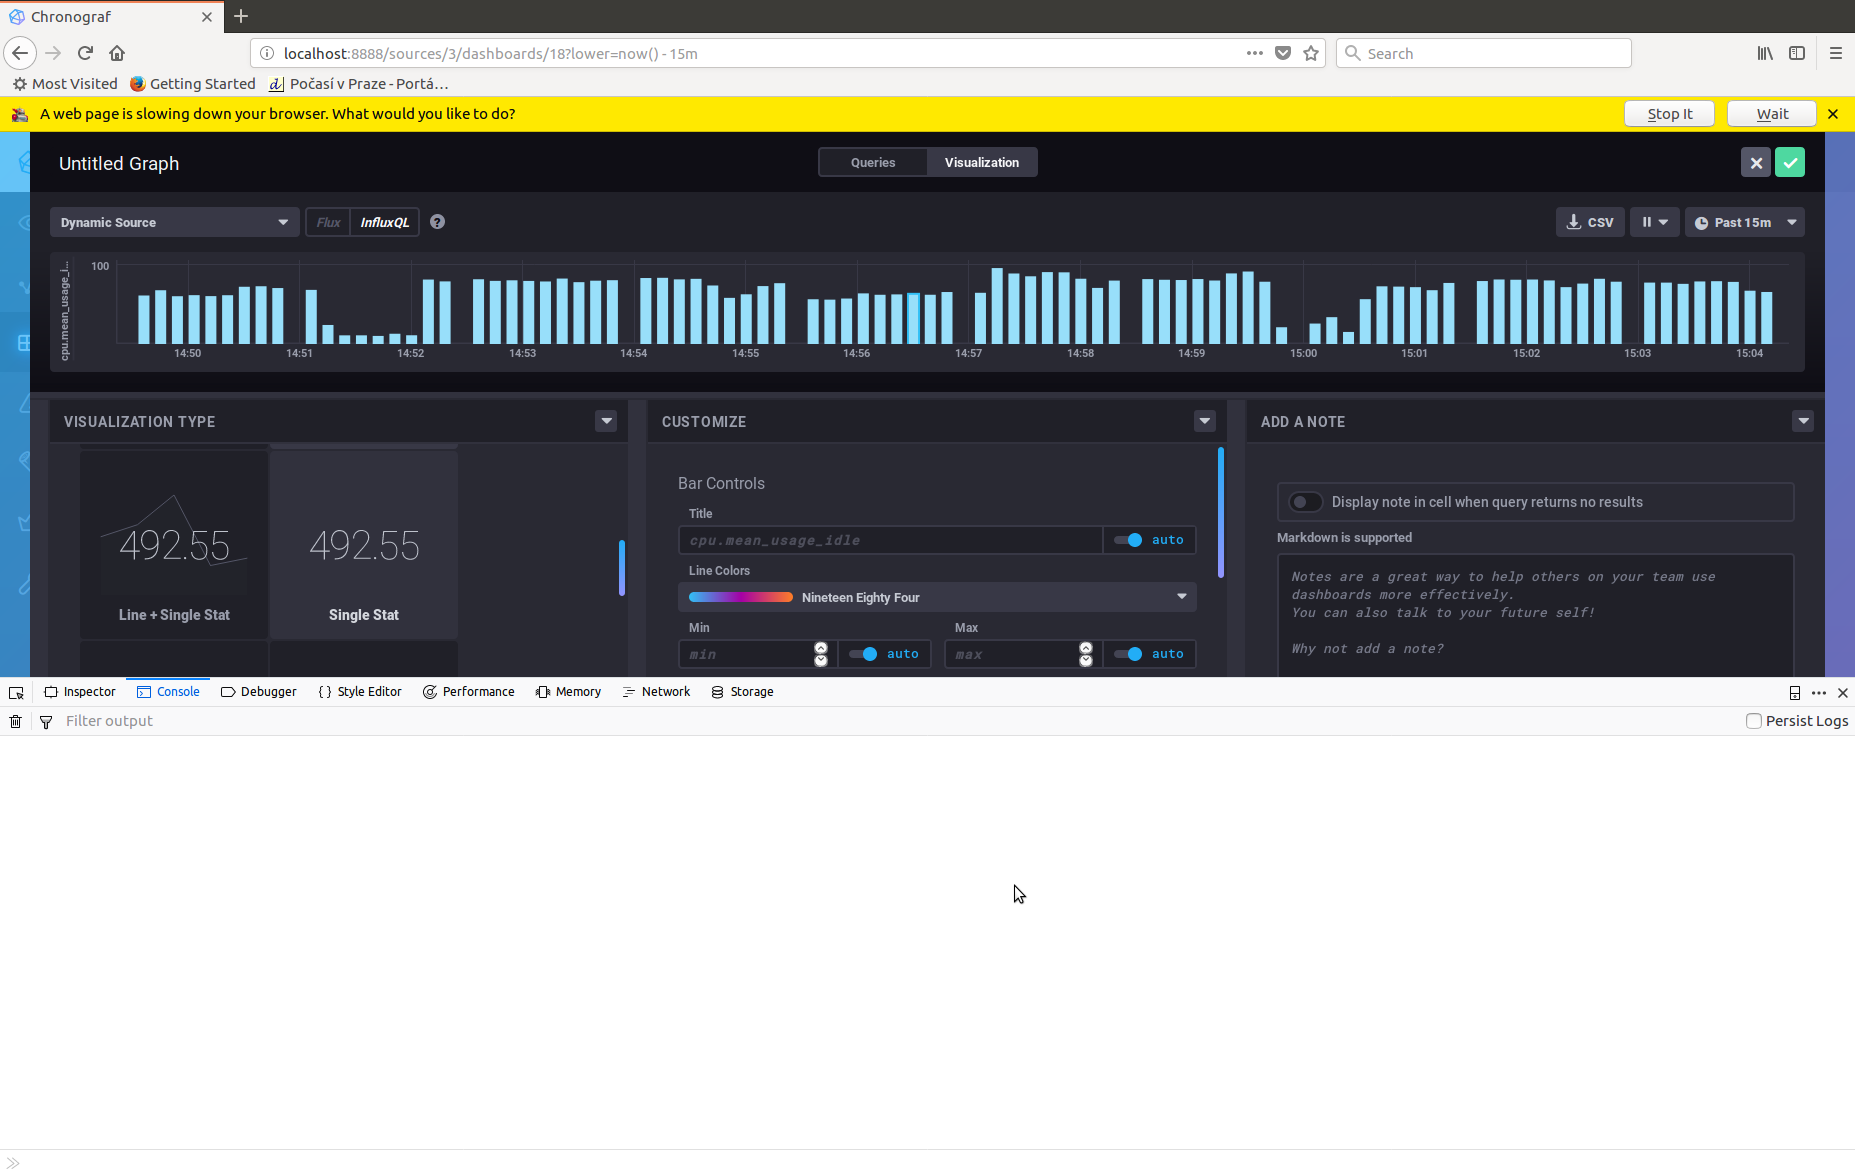This screenshot has width=1855, height=1176.
Task: Open the Dynamic Source dropdown
Action: point(174,221)
